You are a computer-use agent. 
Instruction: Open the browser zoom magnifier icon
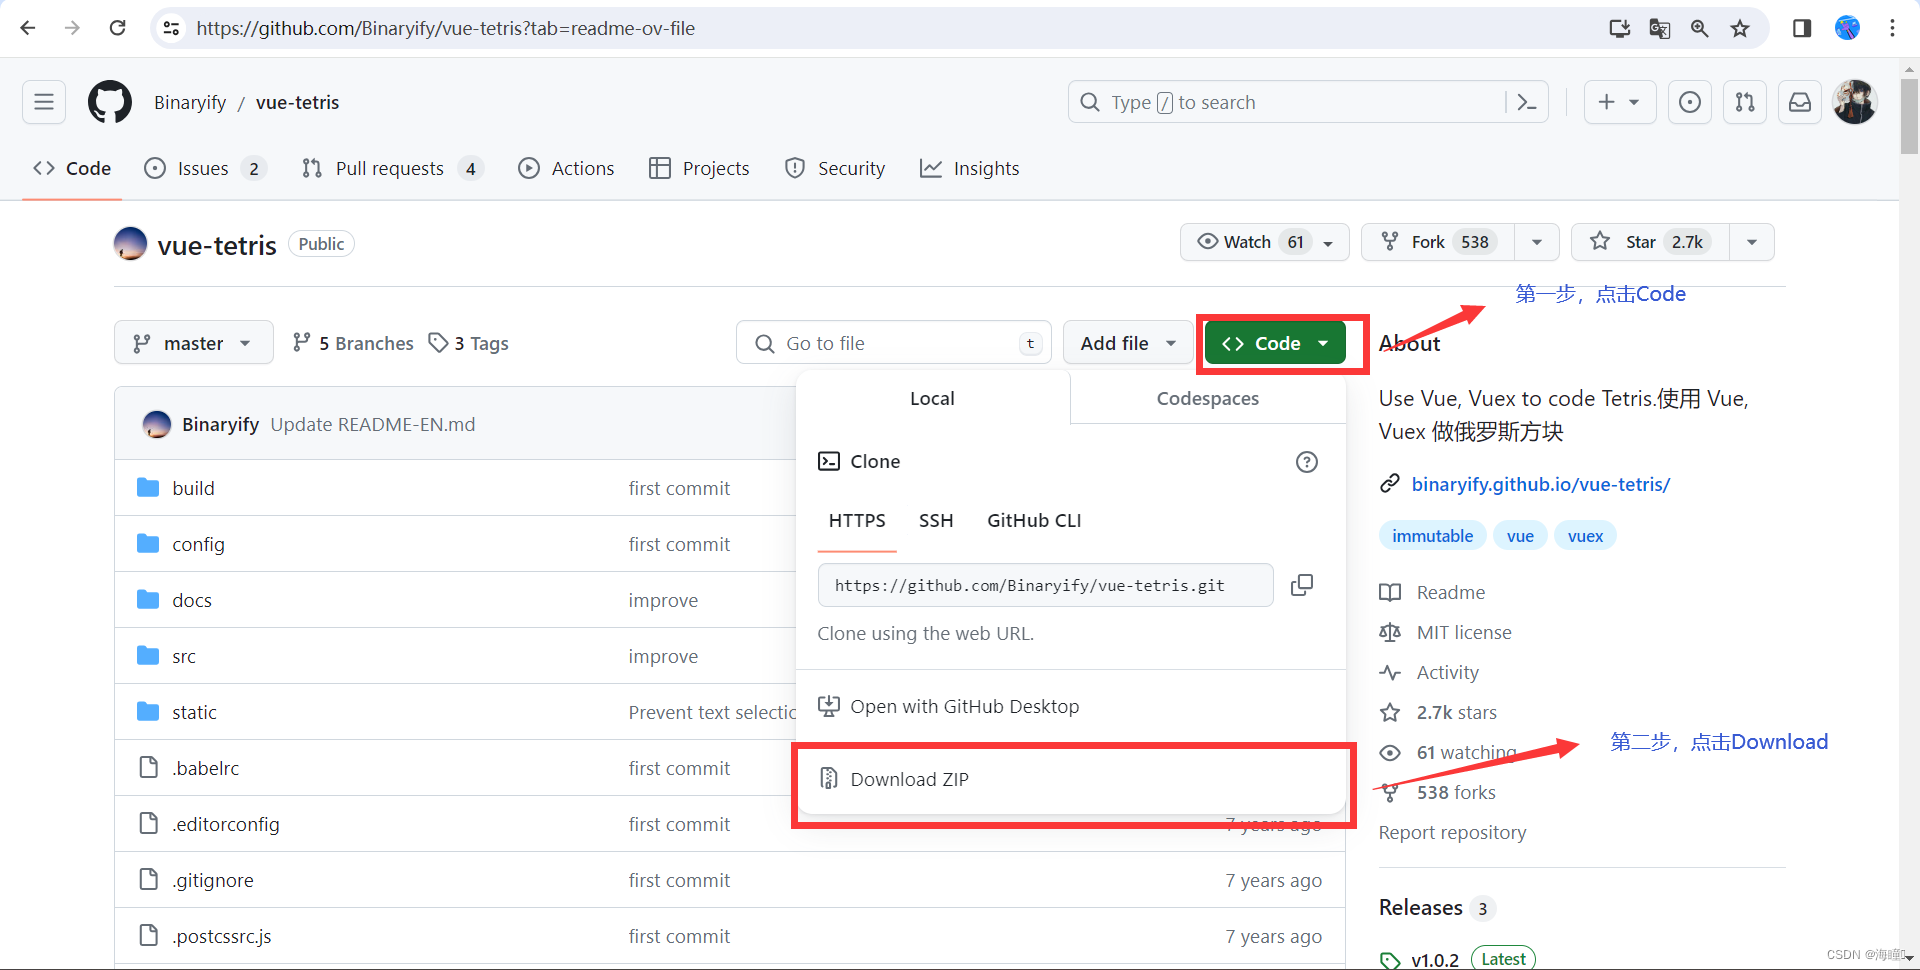tap(1699, 28)
